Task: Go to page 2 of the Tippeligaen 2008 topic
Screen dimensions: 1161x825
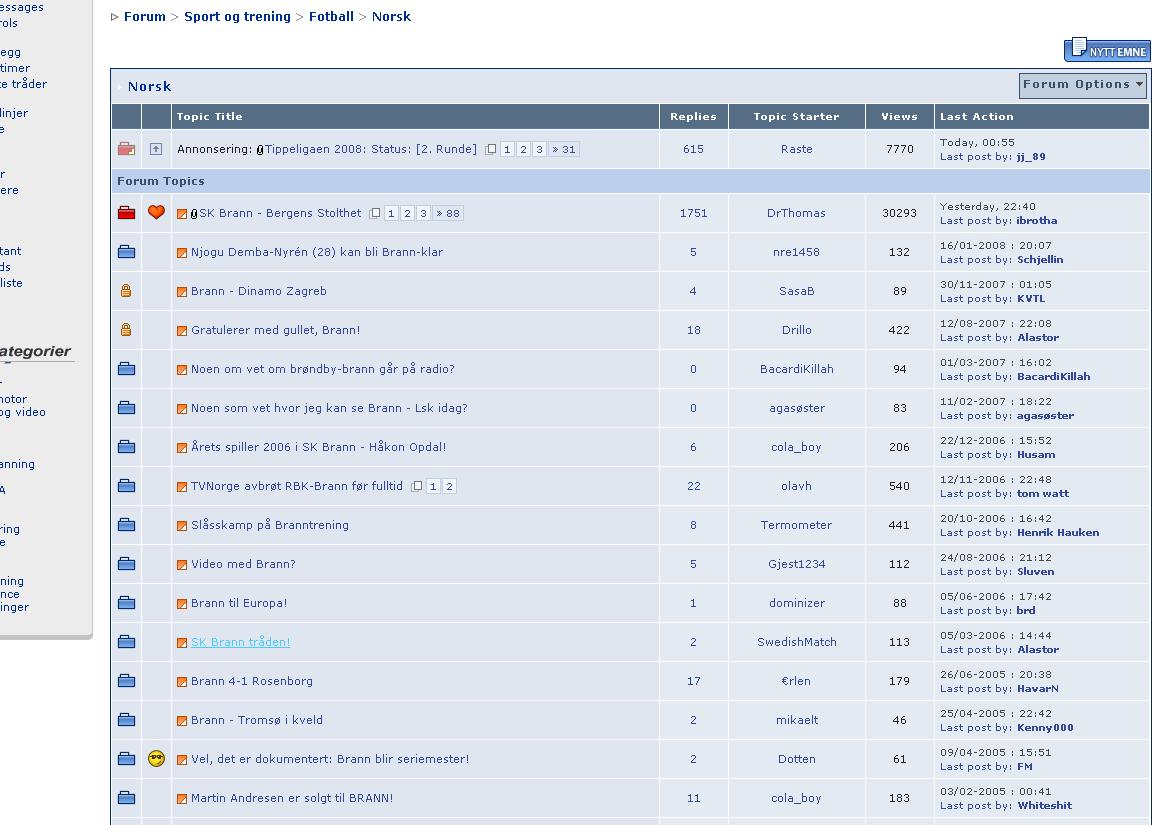Action: pyautogui.click(x=523, y=150)
